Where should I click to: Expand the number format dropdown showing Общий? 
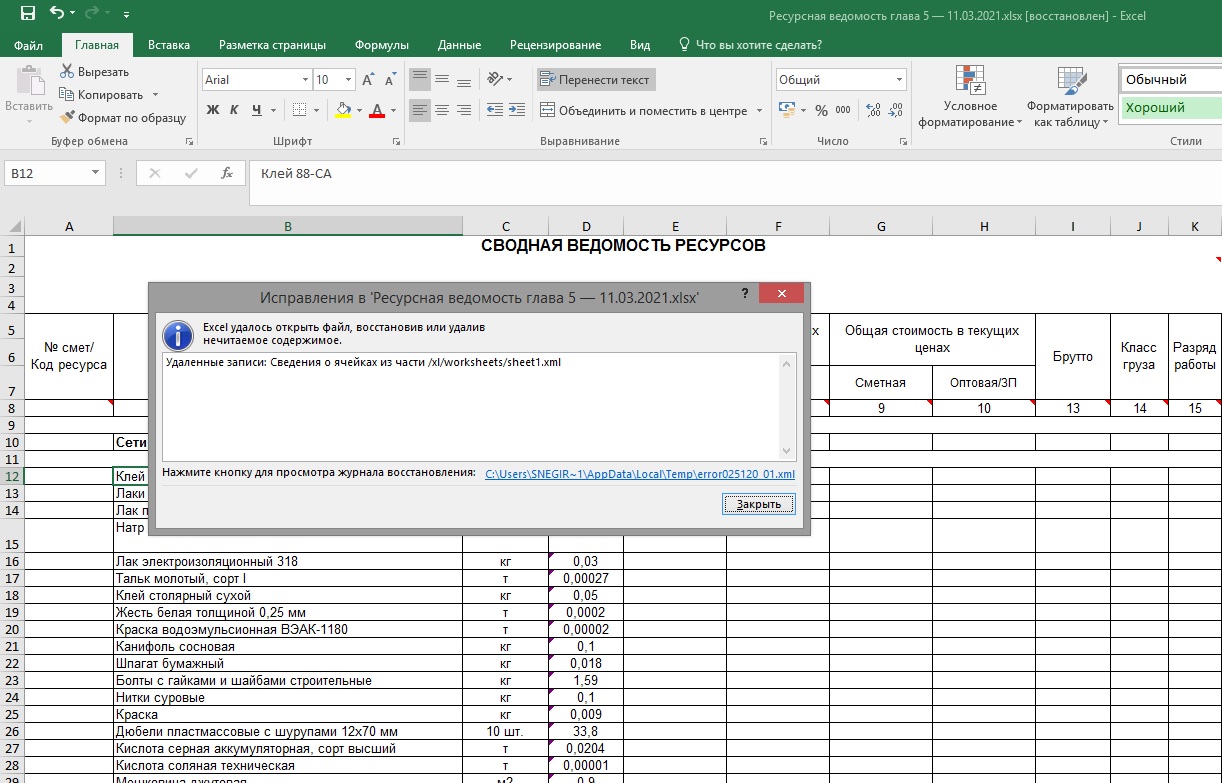tap(900, 80)
